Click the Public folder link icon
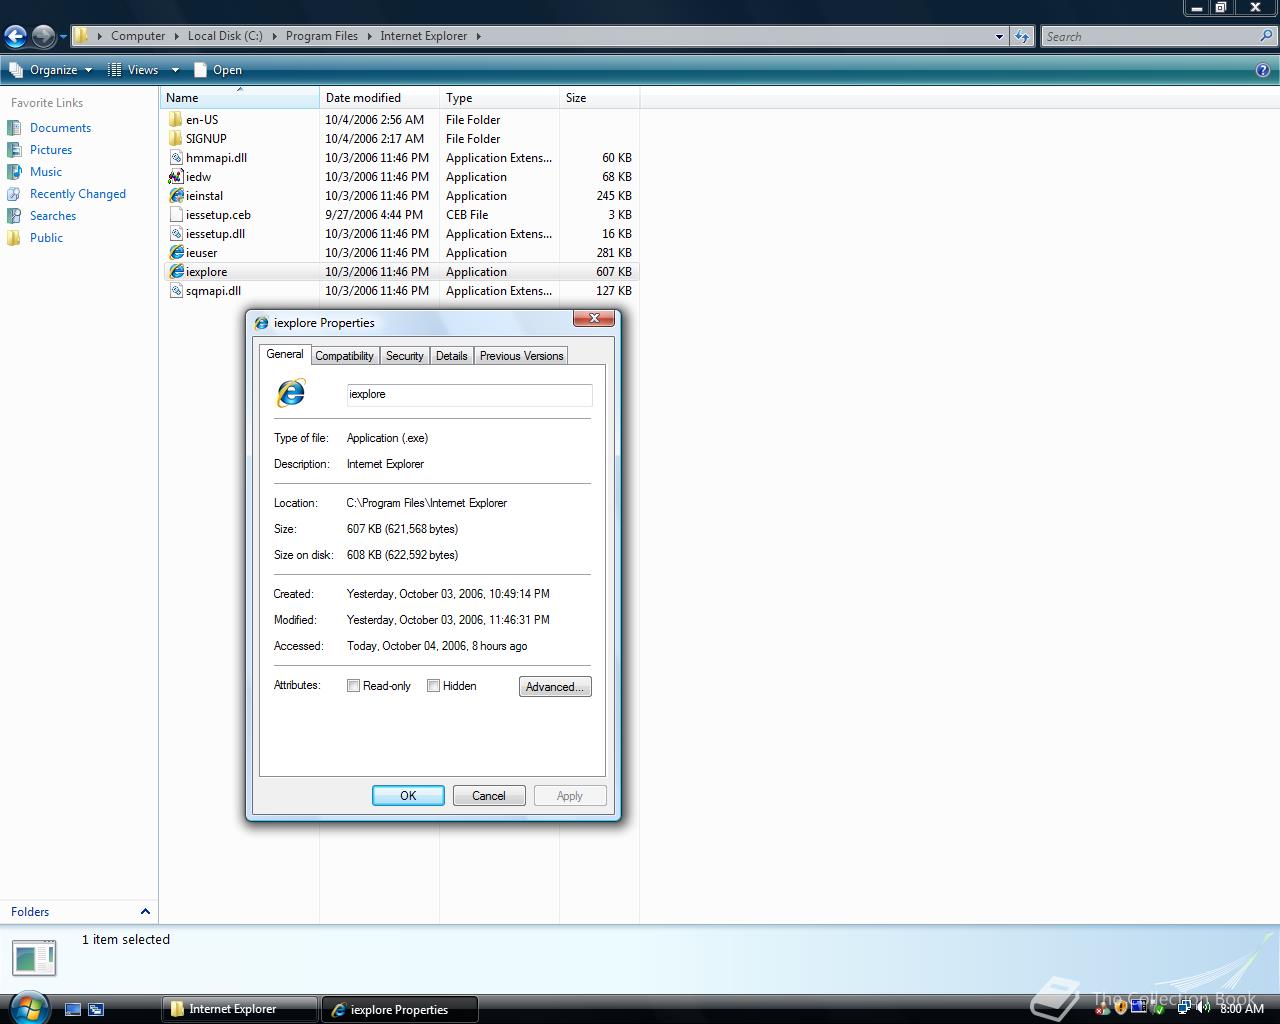Screen dimensions: 1280x1024 (x=14, y=238)
